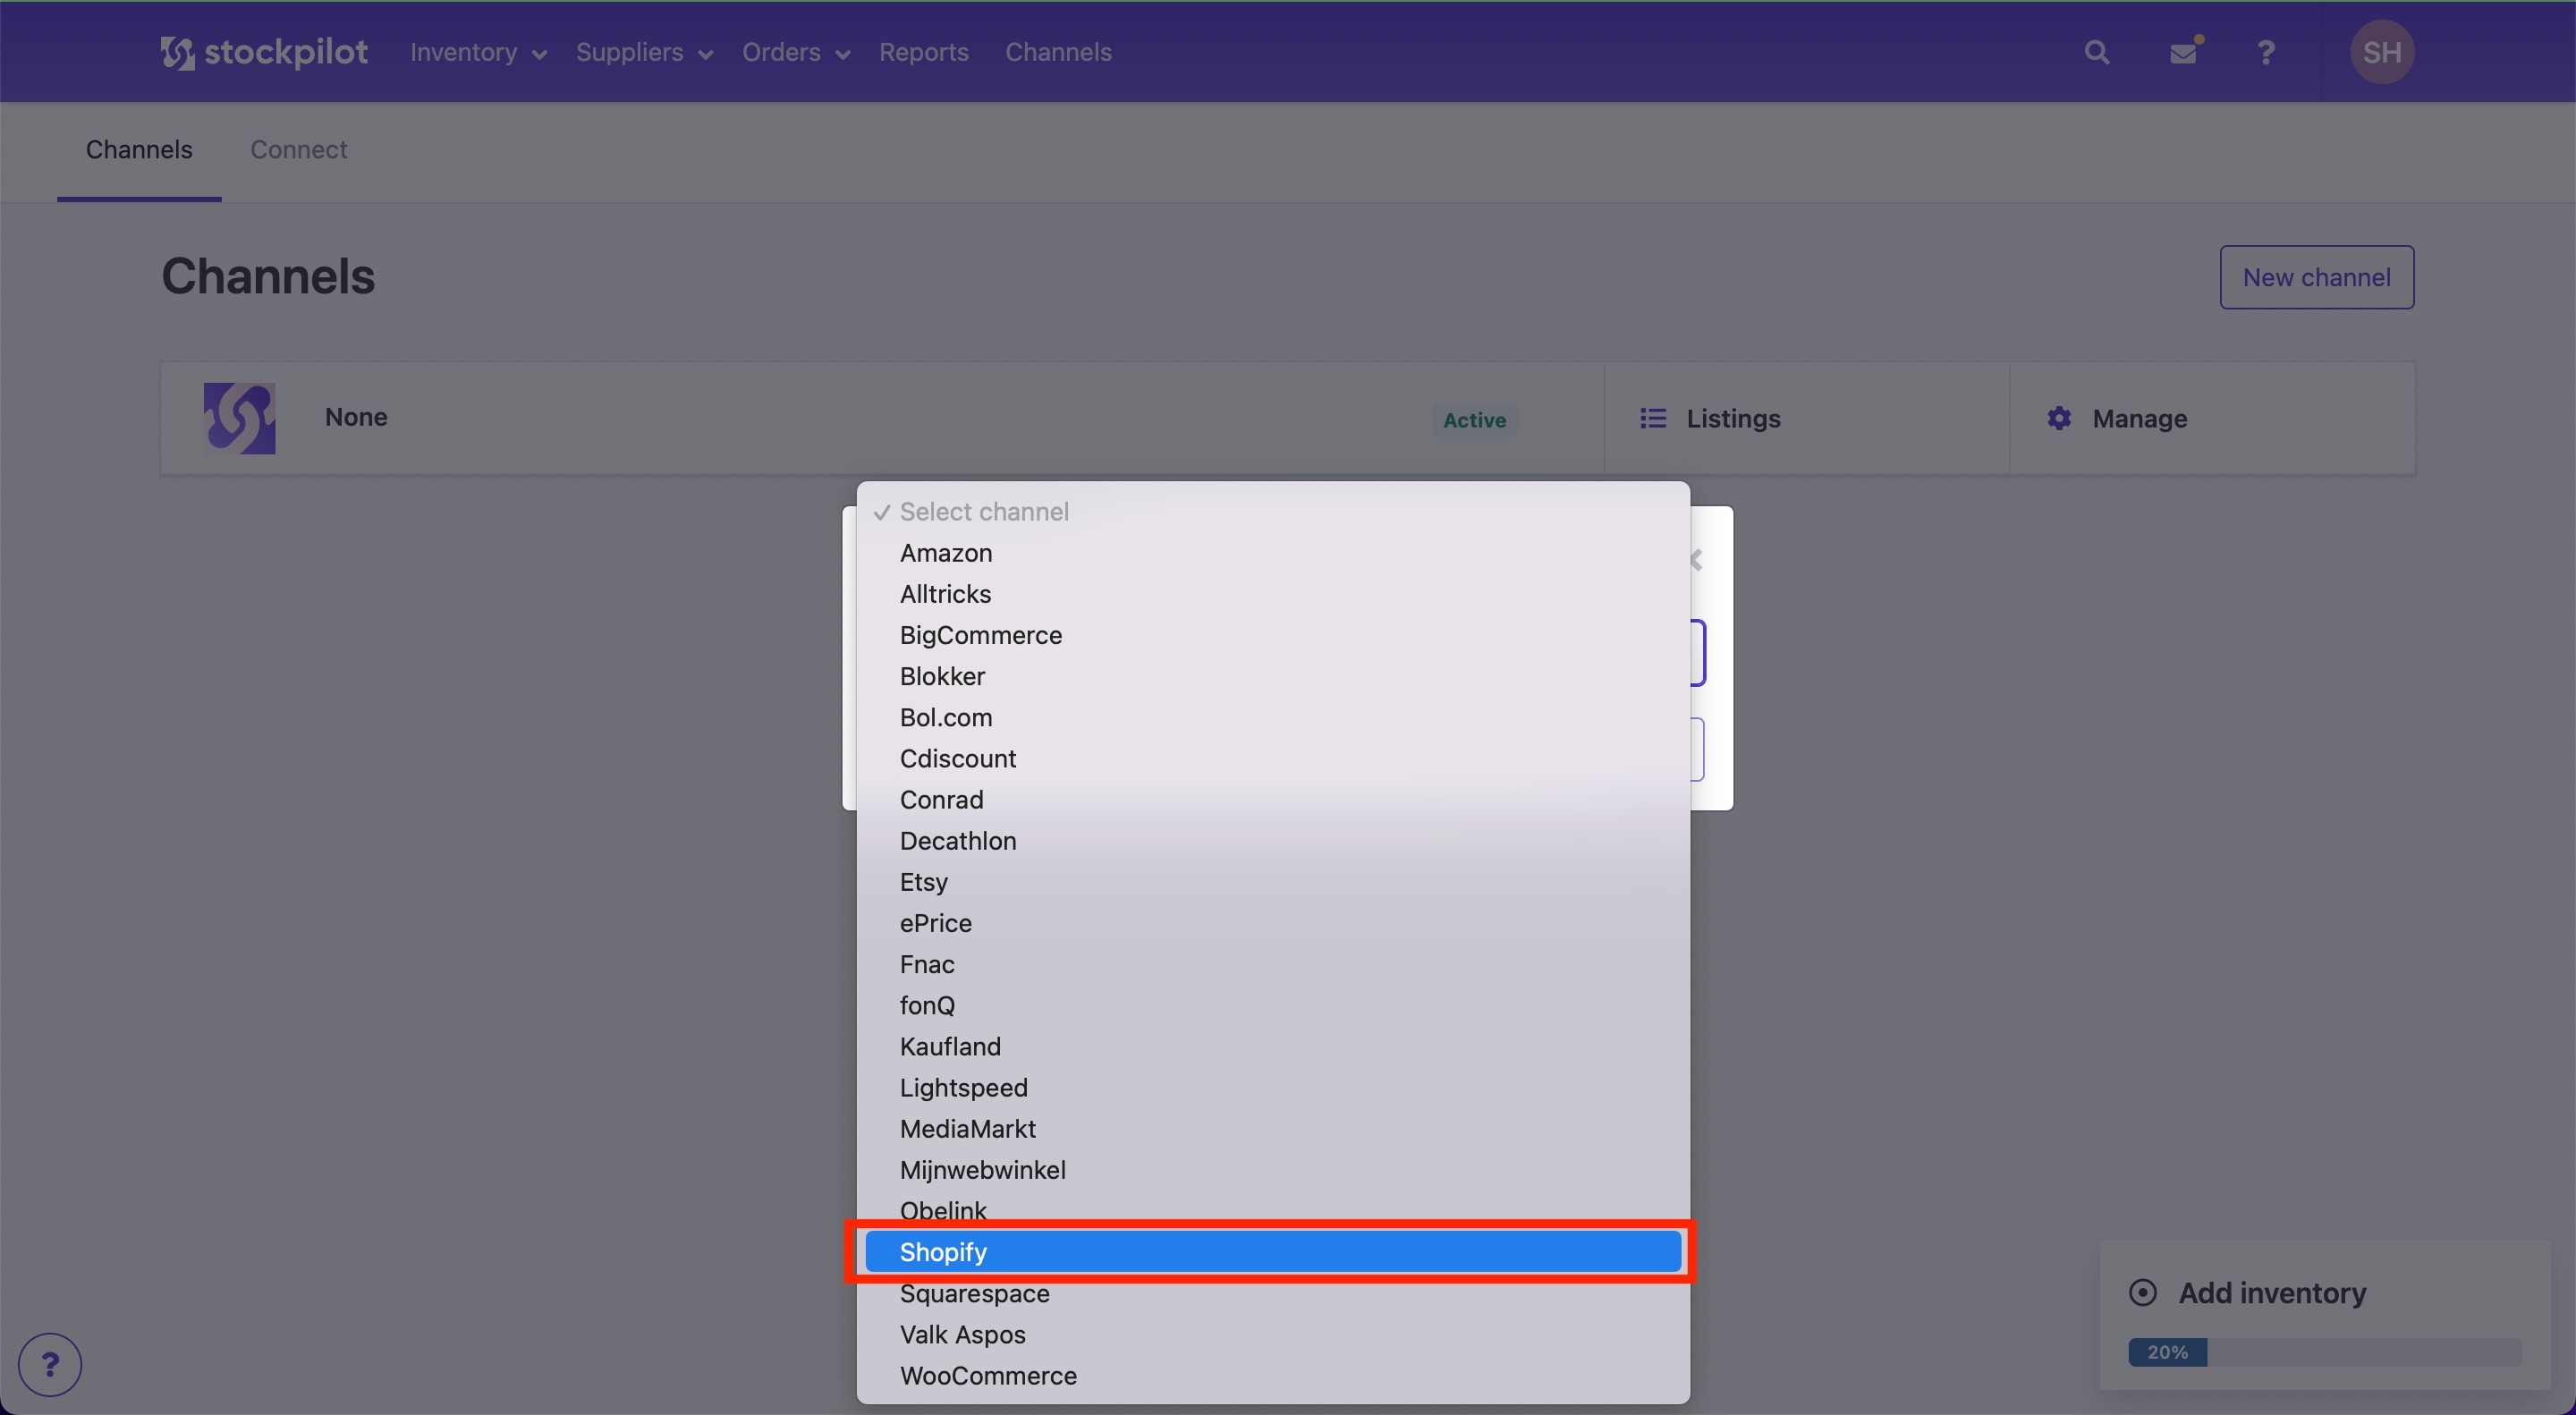Select Fnac from the channel list
This screenshot has height=1415, width=2576.
click(x=1273, y=964)
